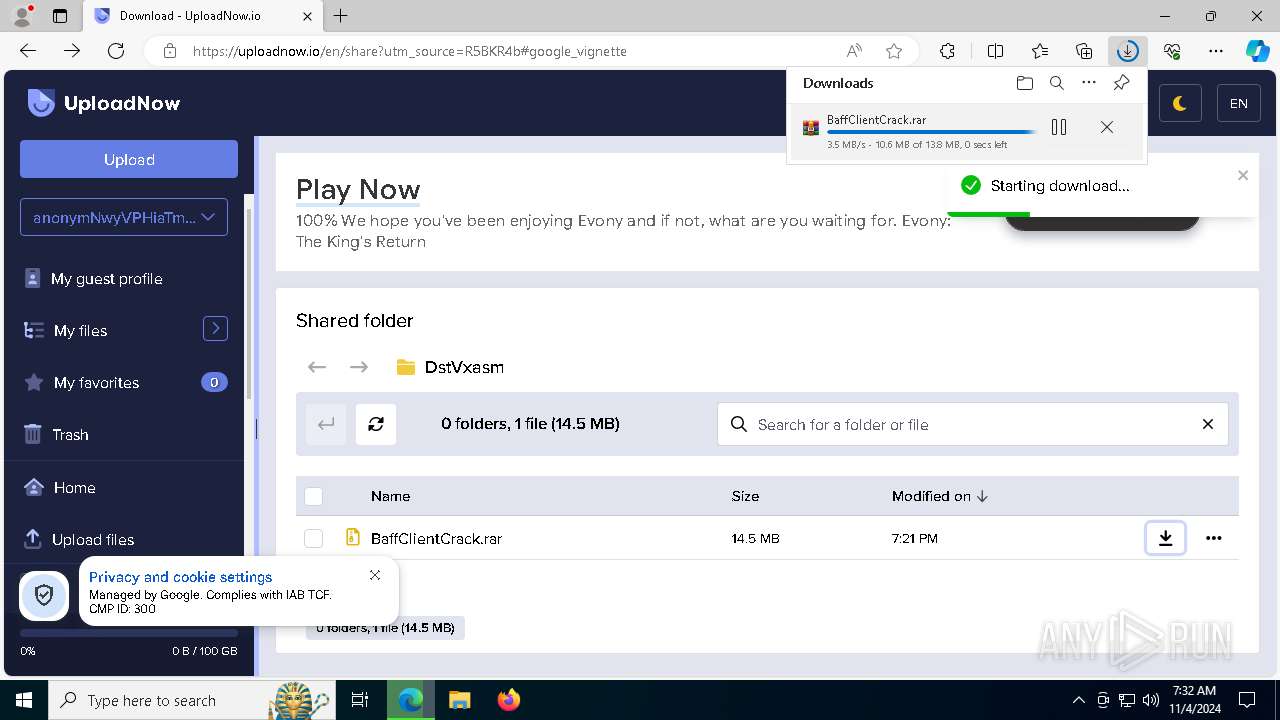Open downloads folder icon in Downloads panel

pos(1024,83)
